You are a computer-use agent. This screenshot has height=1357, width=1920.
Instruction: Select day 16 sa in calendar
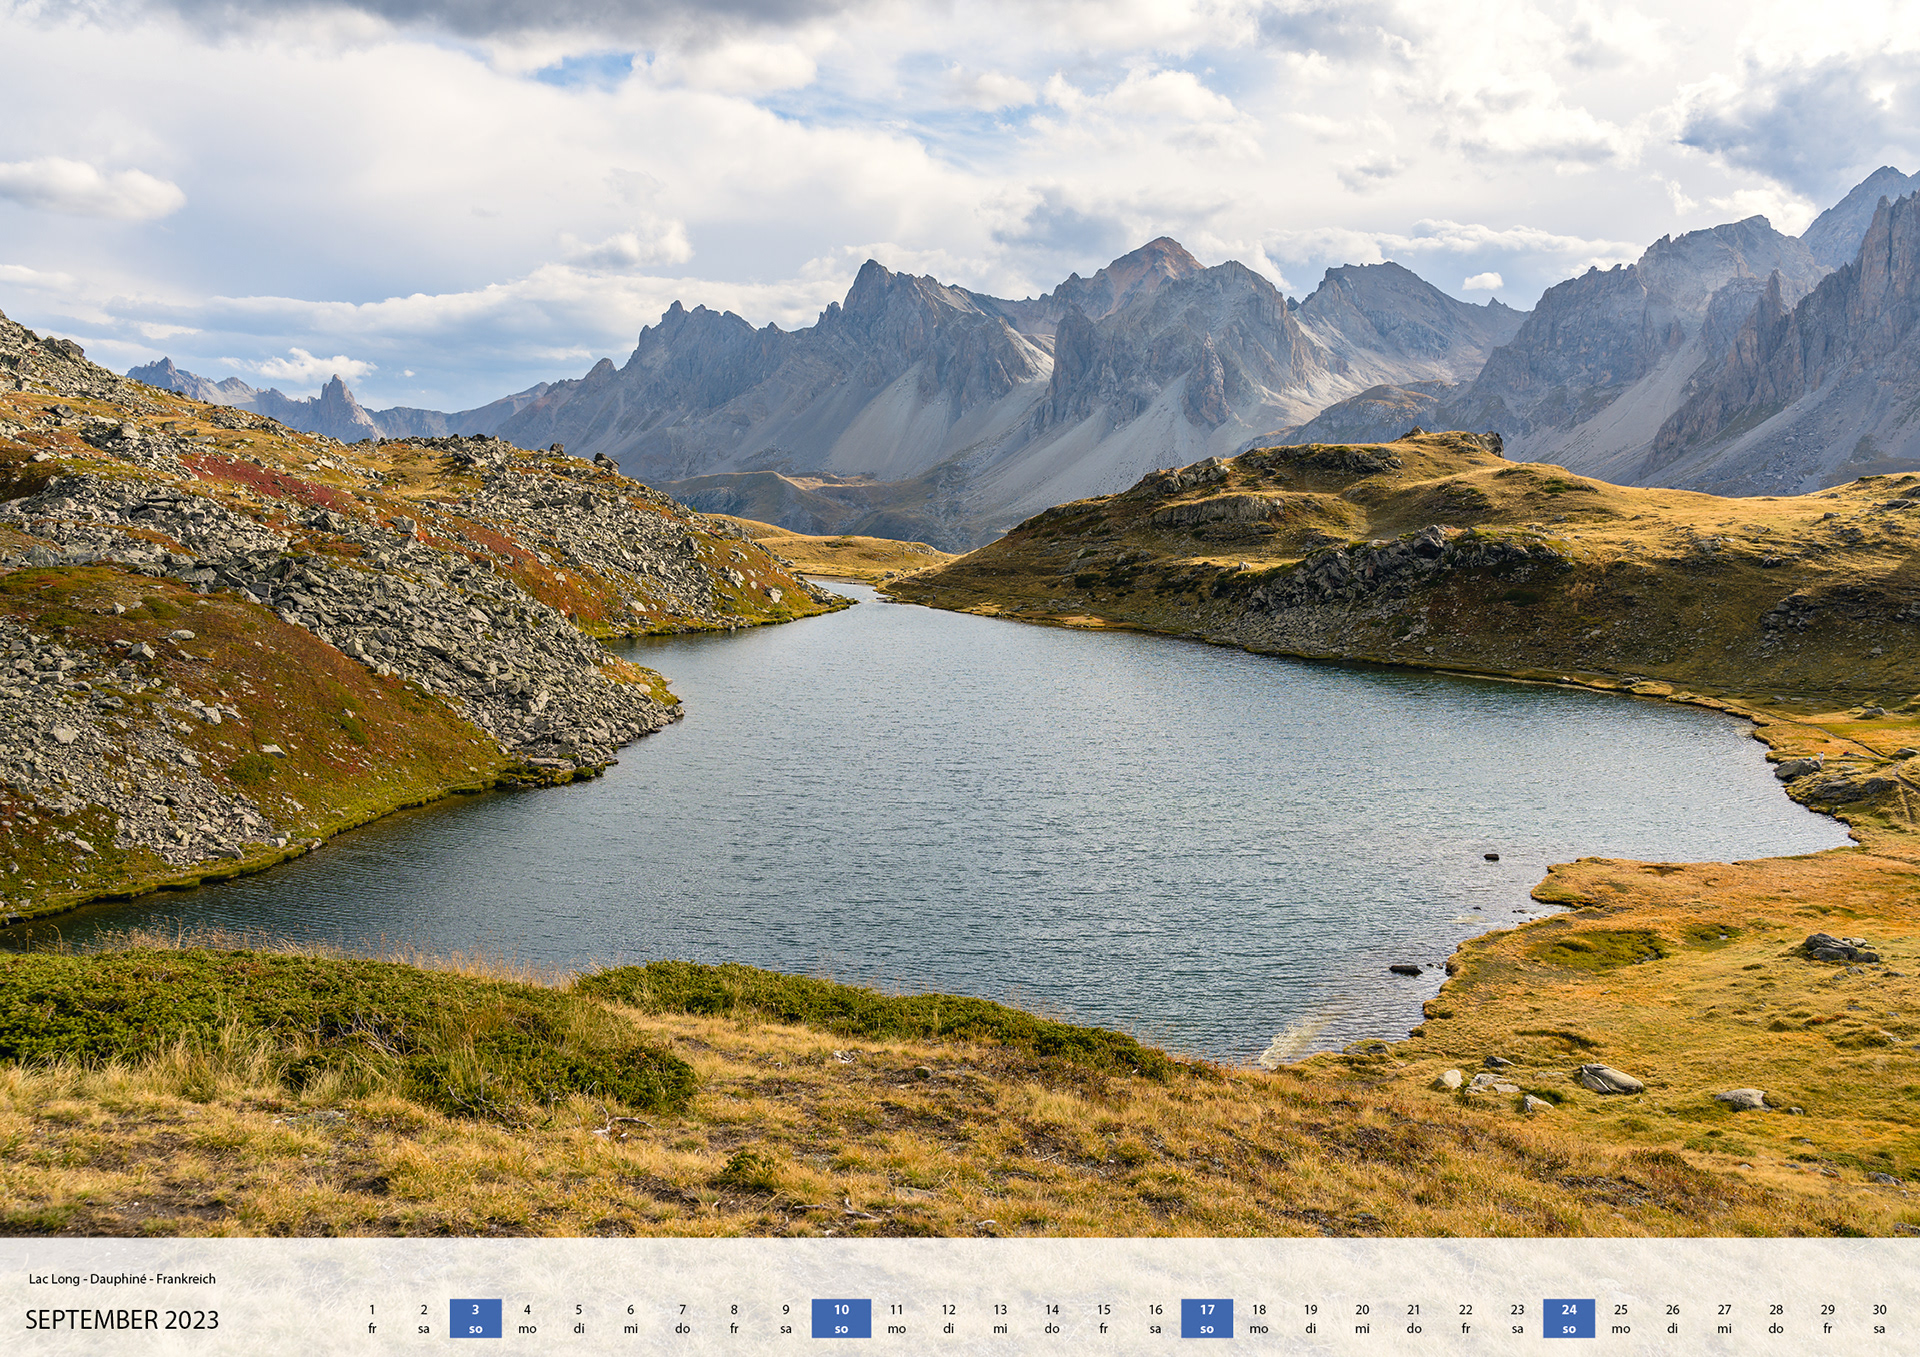(x=1156, y=1318)
